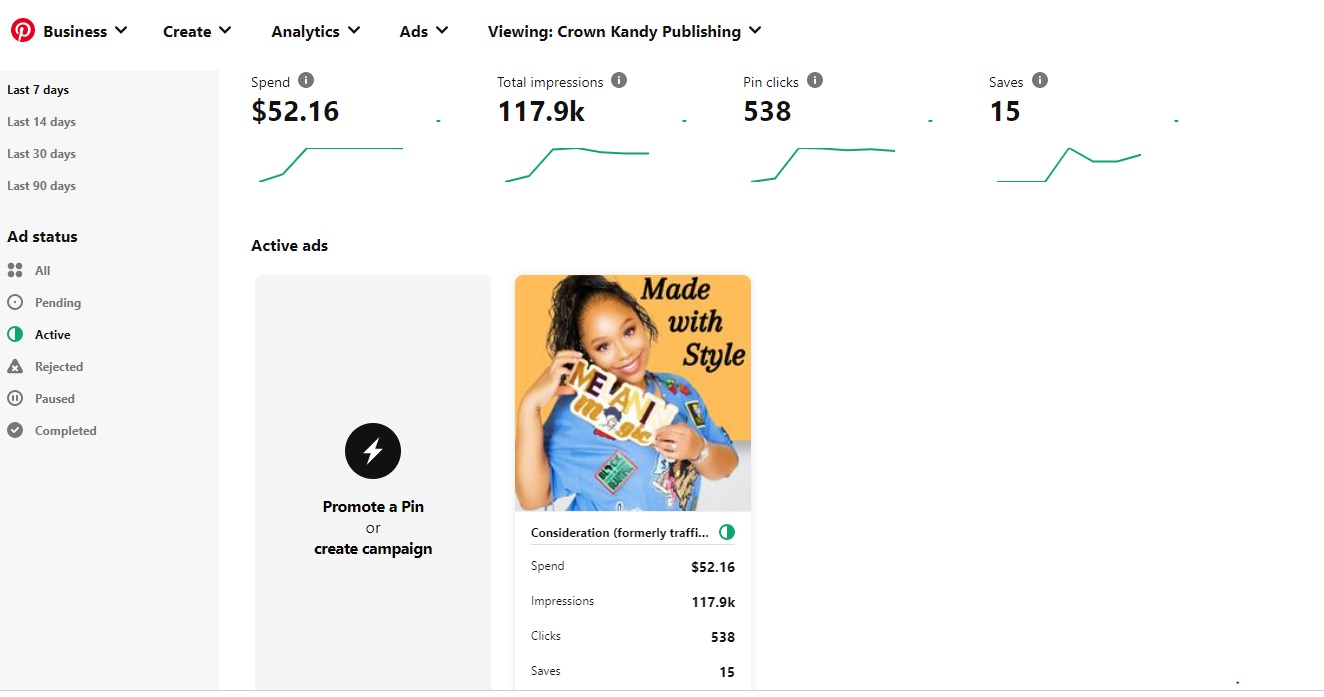Expand the Business dropdown menu
This screenshot has width=1324, height=697.
click(x=85, y=31)
